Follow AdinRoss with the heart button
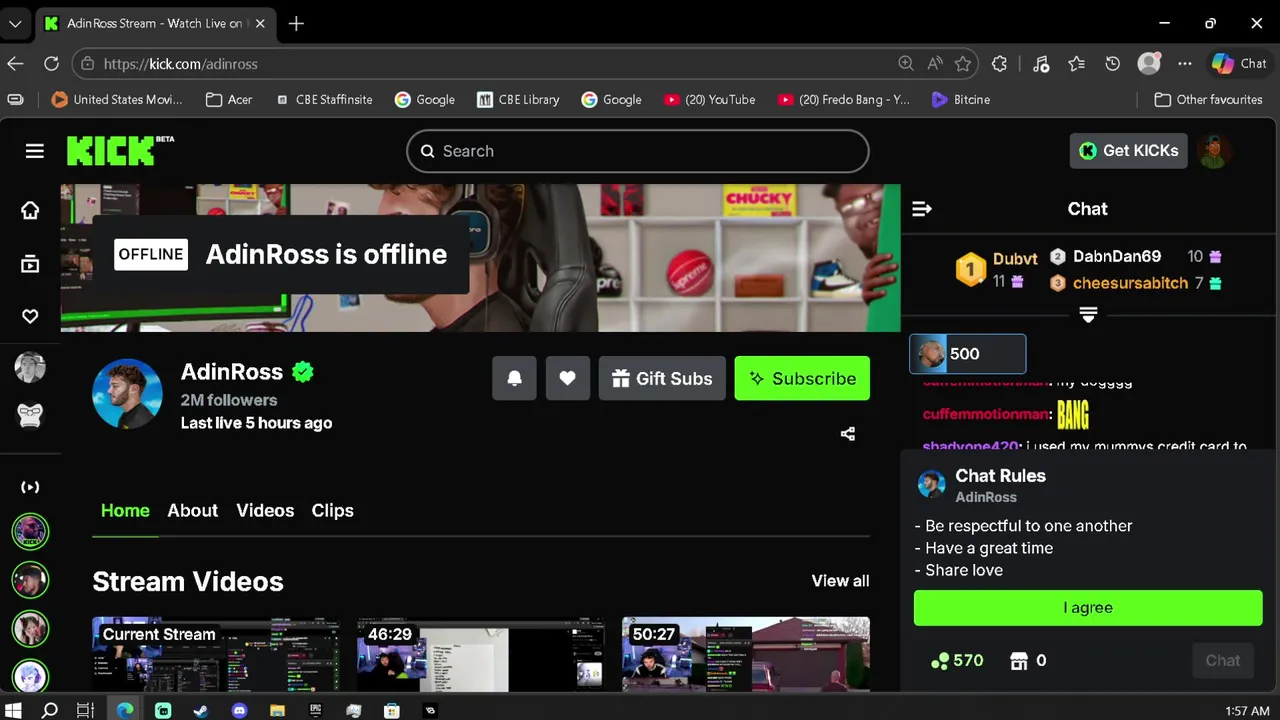The image size is (1280, 720). 567,378
